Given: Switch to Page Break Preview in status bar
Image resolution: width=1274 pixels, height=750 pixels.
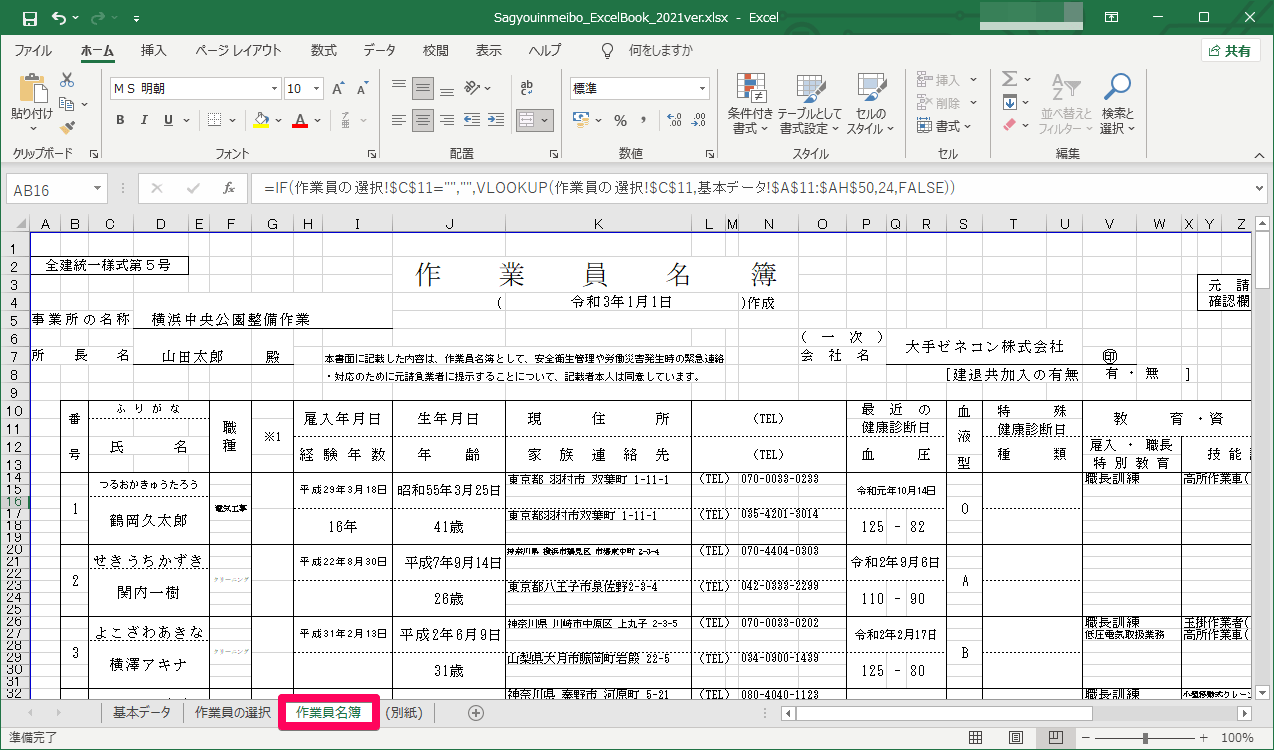Looking at the screenshot, I should [1055, 738].
